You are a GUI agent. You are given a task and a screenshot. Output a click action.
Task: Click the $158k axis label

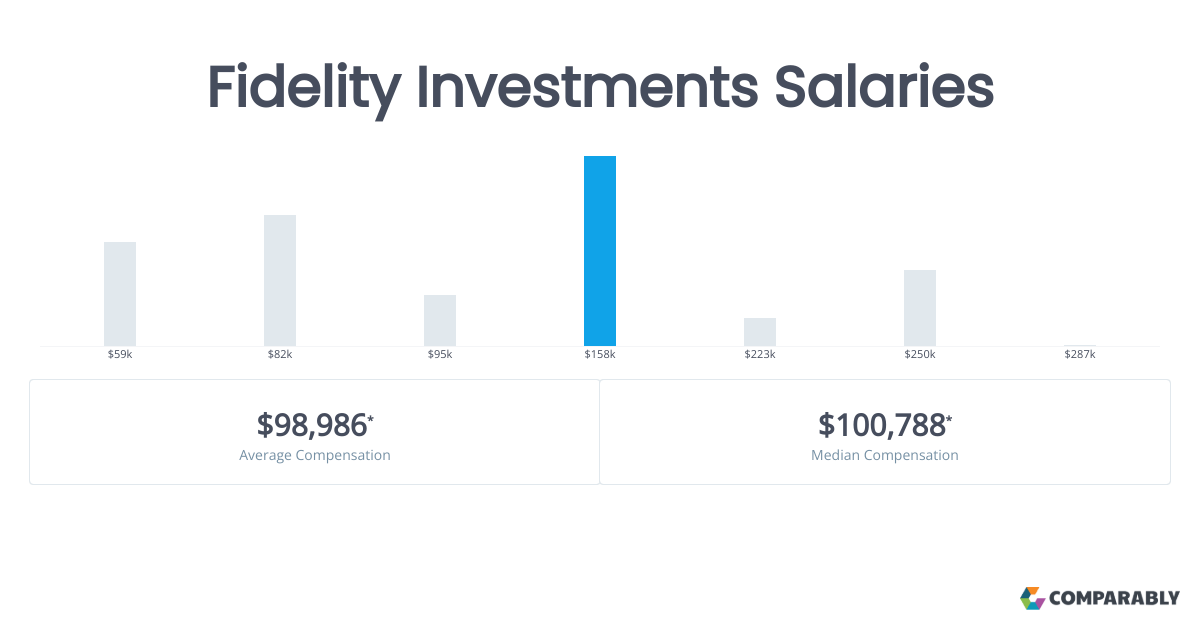(600, 354)
